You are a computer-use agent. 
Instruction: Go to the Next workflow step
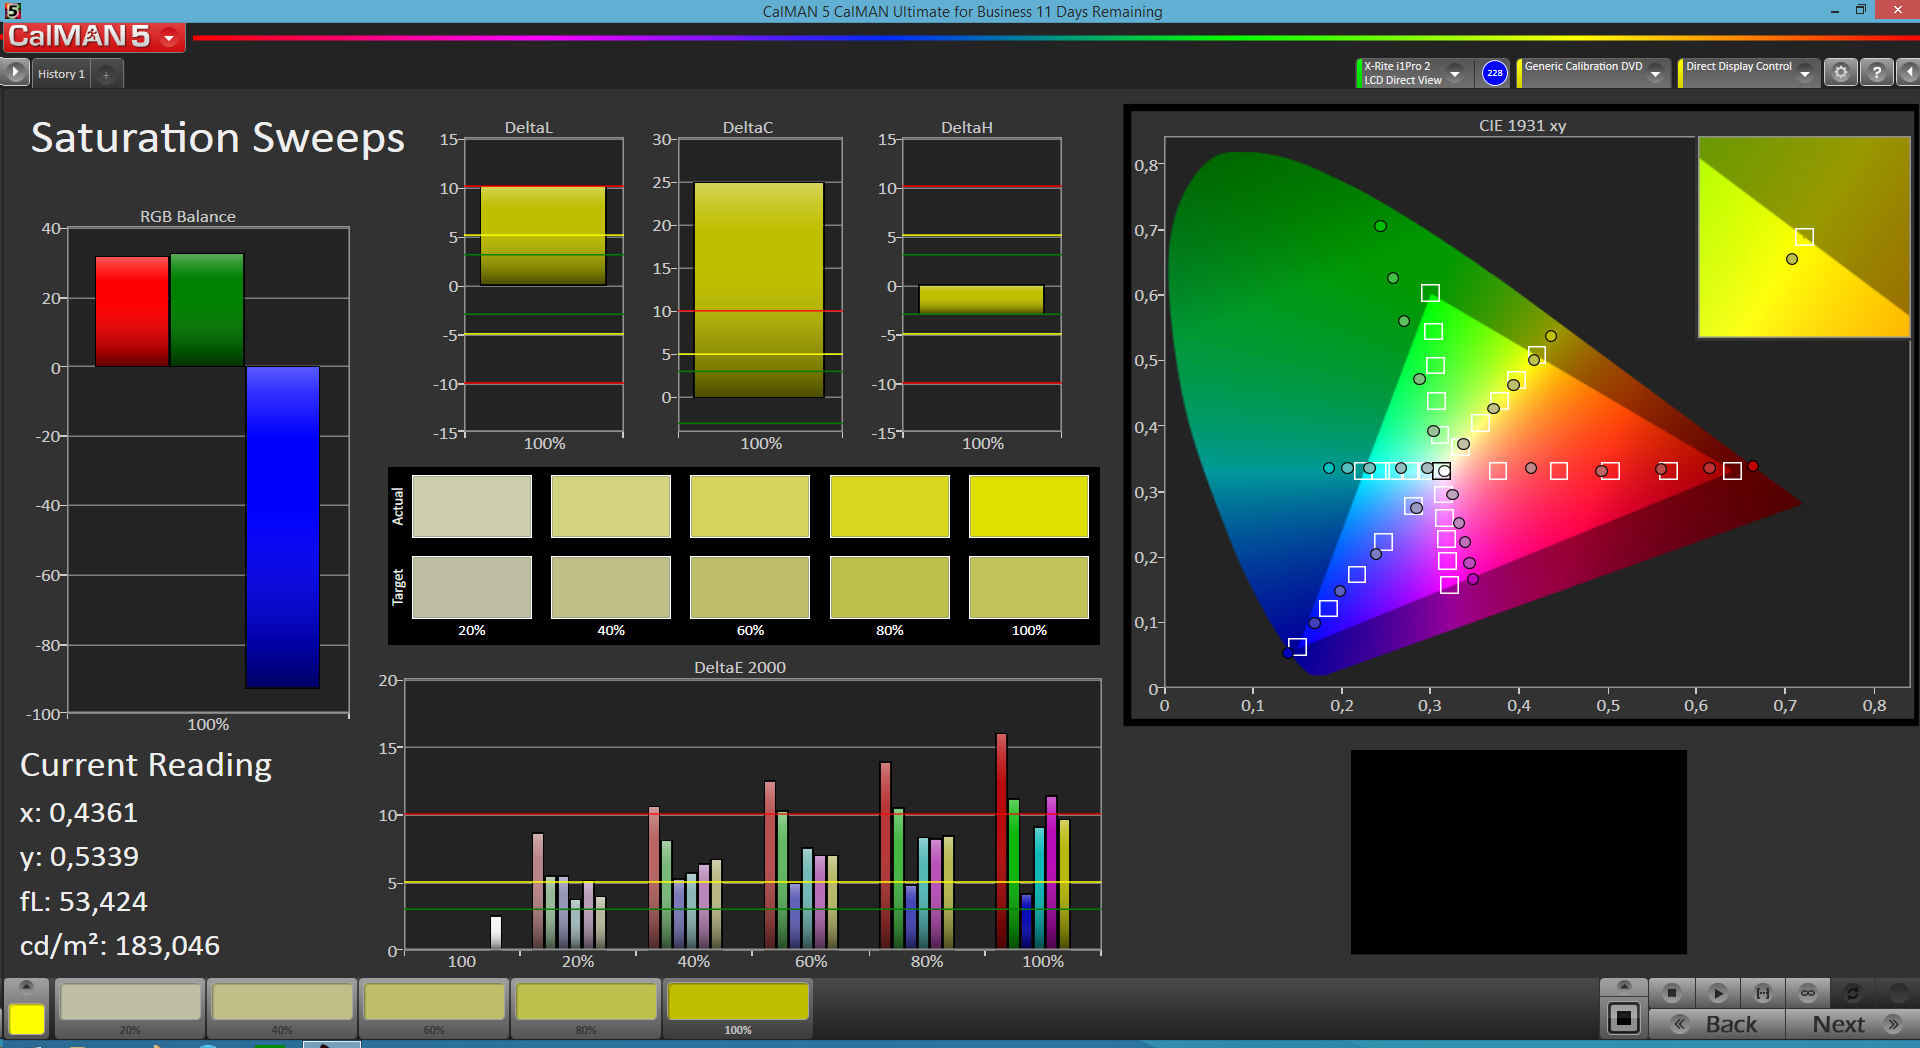pos(1853,1024)
